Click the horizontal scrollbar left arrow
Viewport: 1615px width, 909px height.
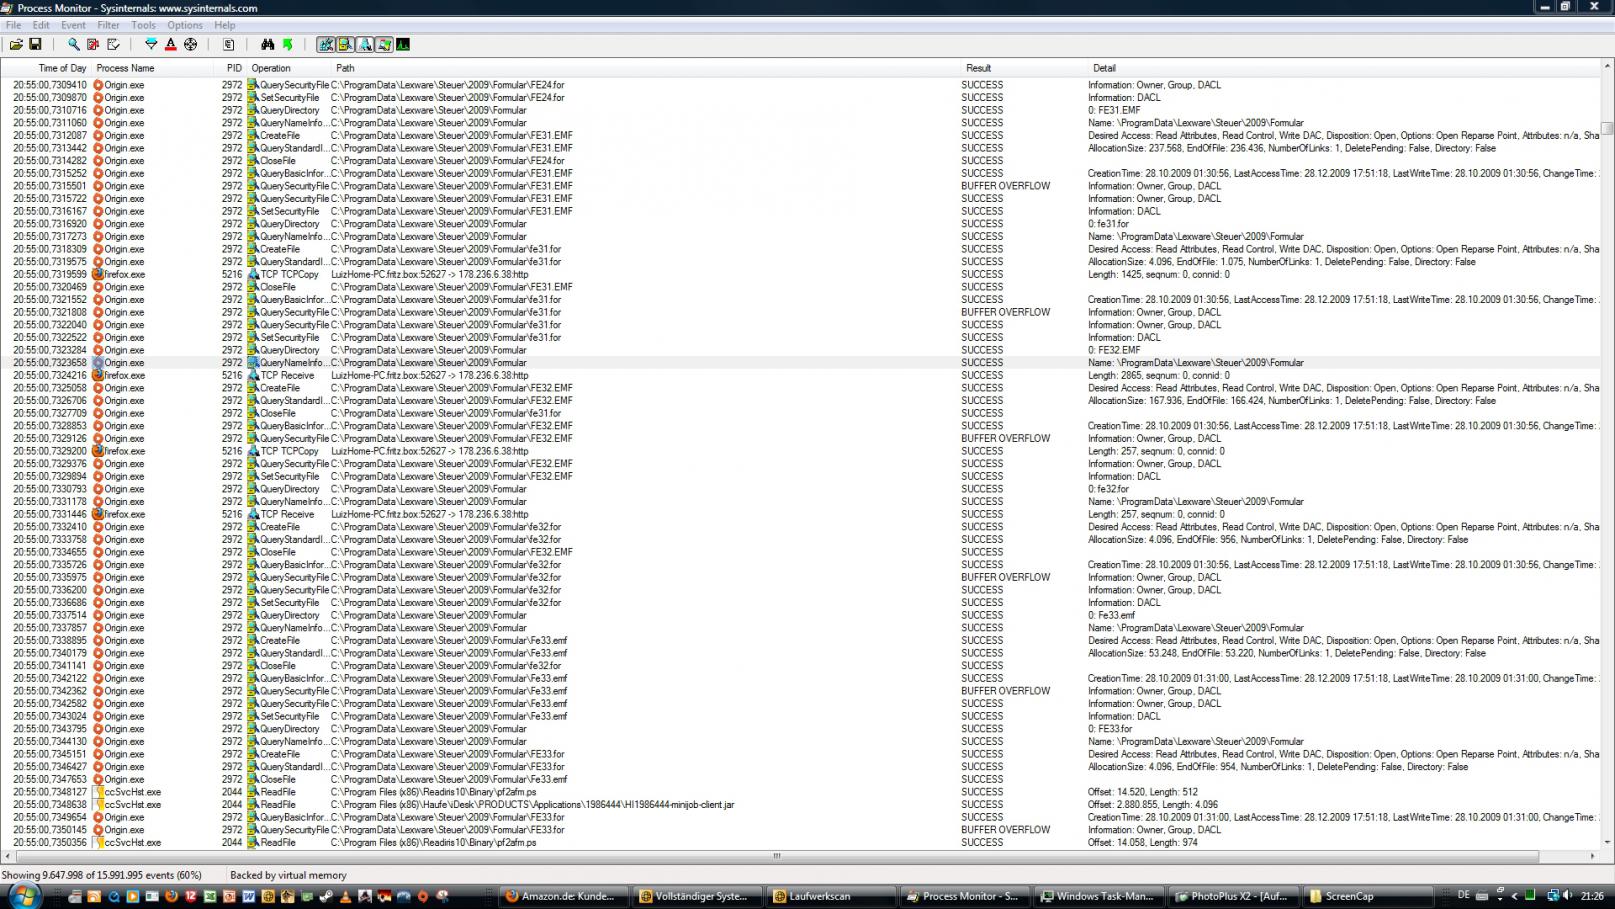click(8, 856)
